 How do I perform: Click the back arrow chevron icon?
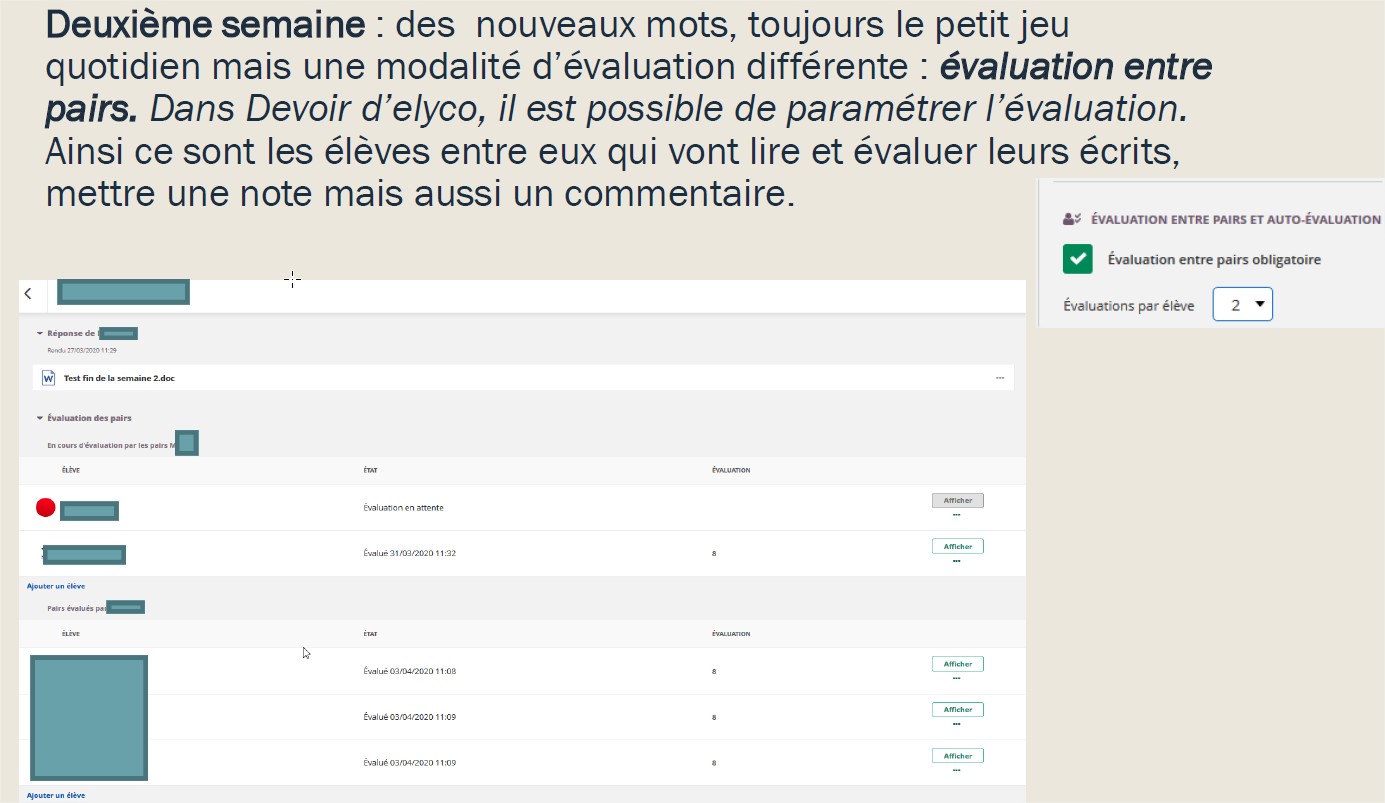pos(28,293)
